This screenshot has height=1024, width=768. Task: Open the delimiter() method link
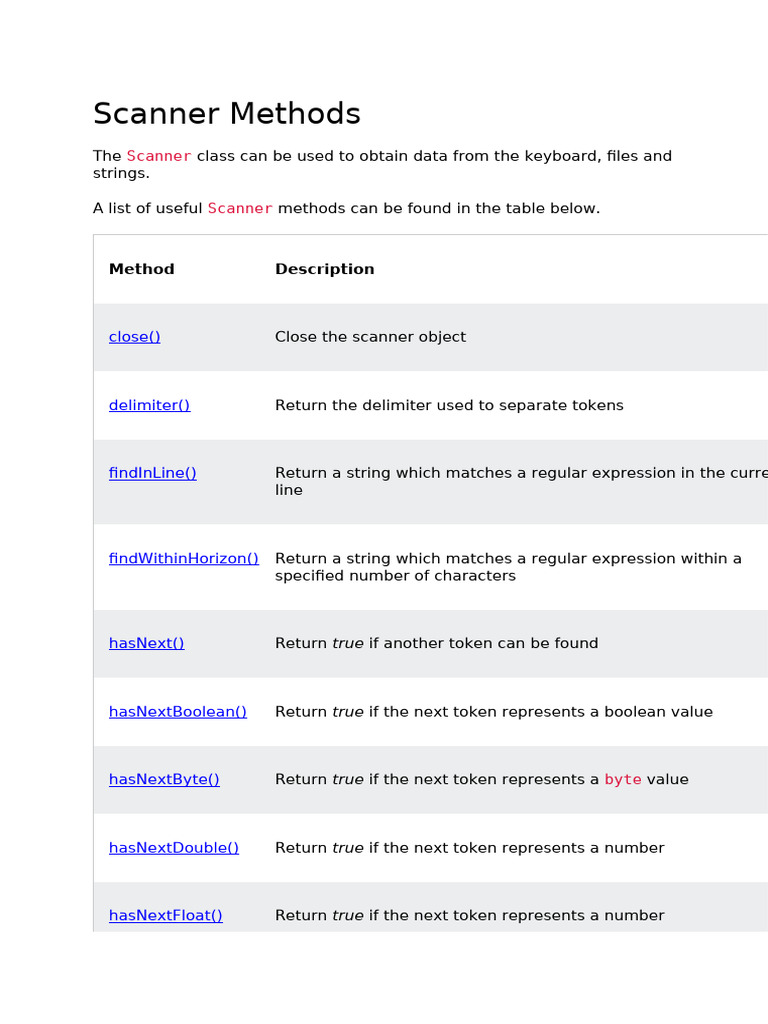[x=150, y=406]
